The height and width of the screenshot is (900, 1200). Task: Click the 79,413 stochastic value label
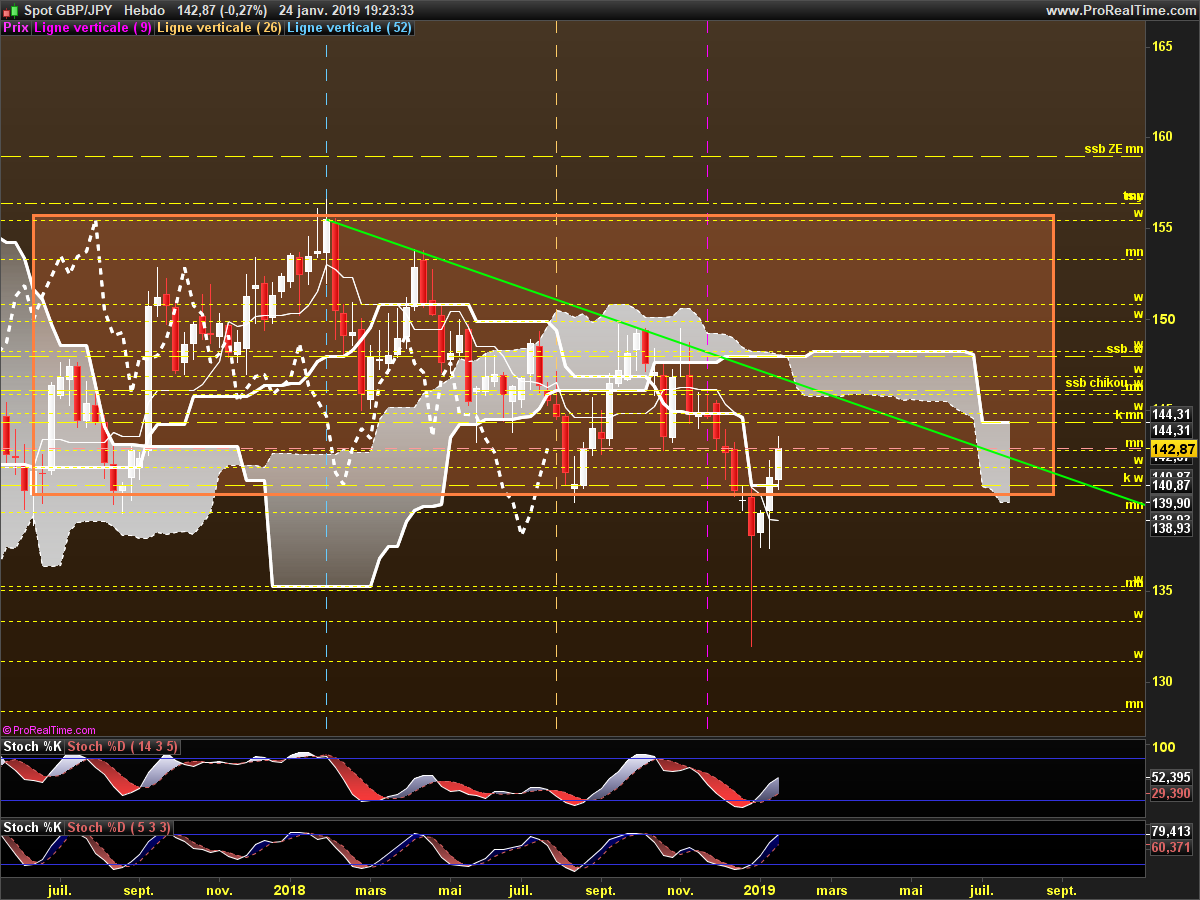(1171, 831)
